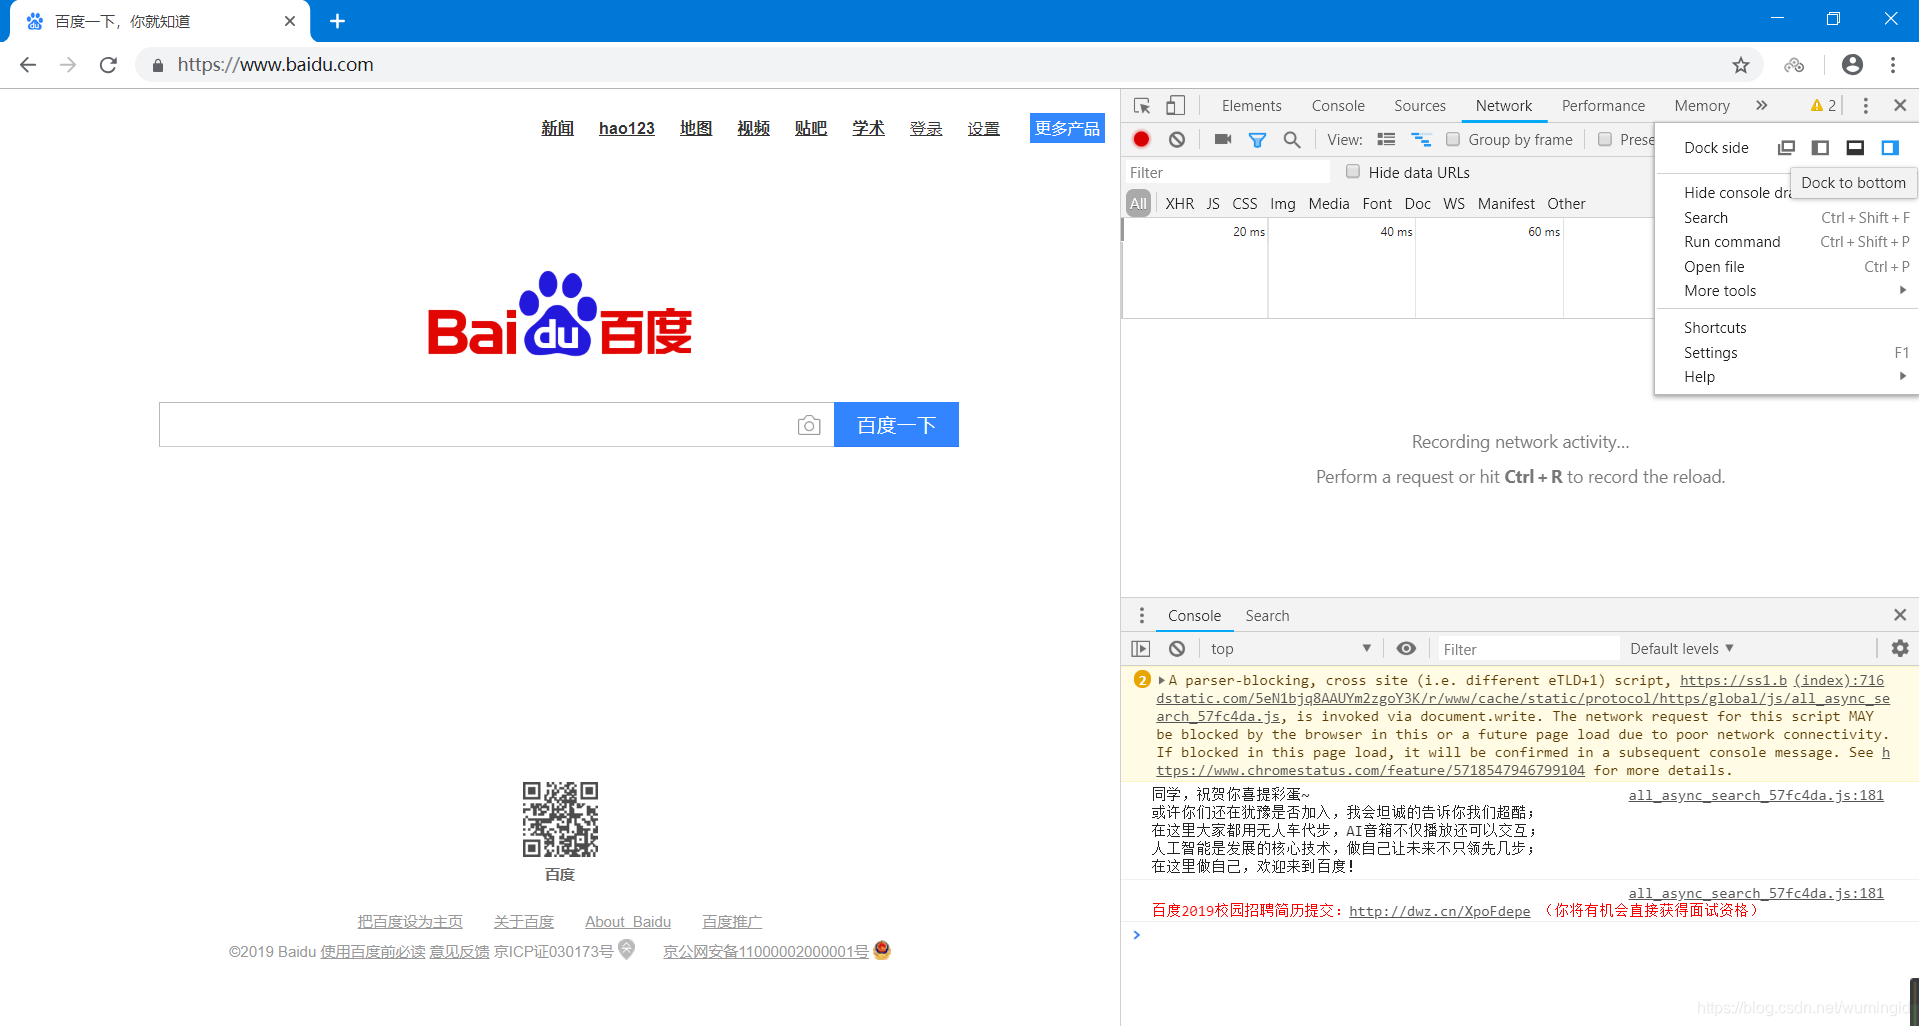Open the Performance tab
The image size is (1919, 1026).
1603,106
